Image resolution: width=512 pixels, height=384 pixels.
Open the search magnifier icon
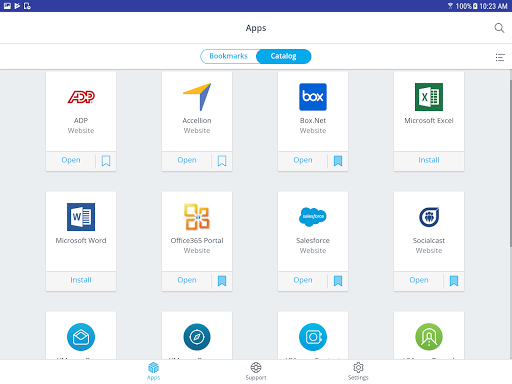pyautogui.click(x=499, y=28)
